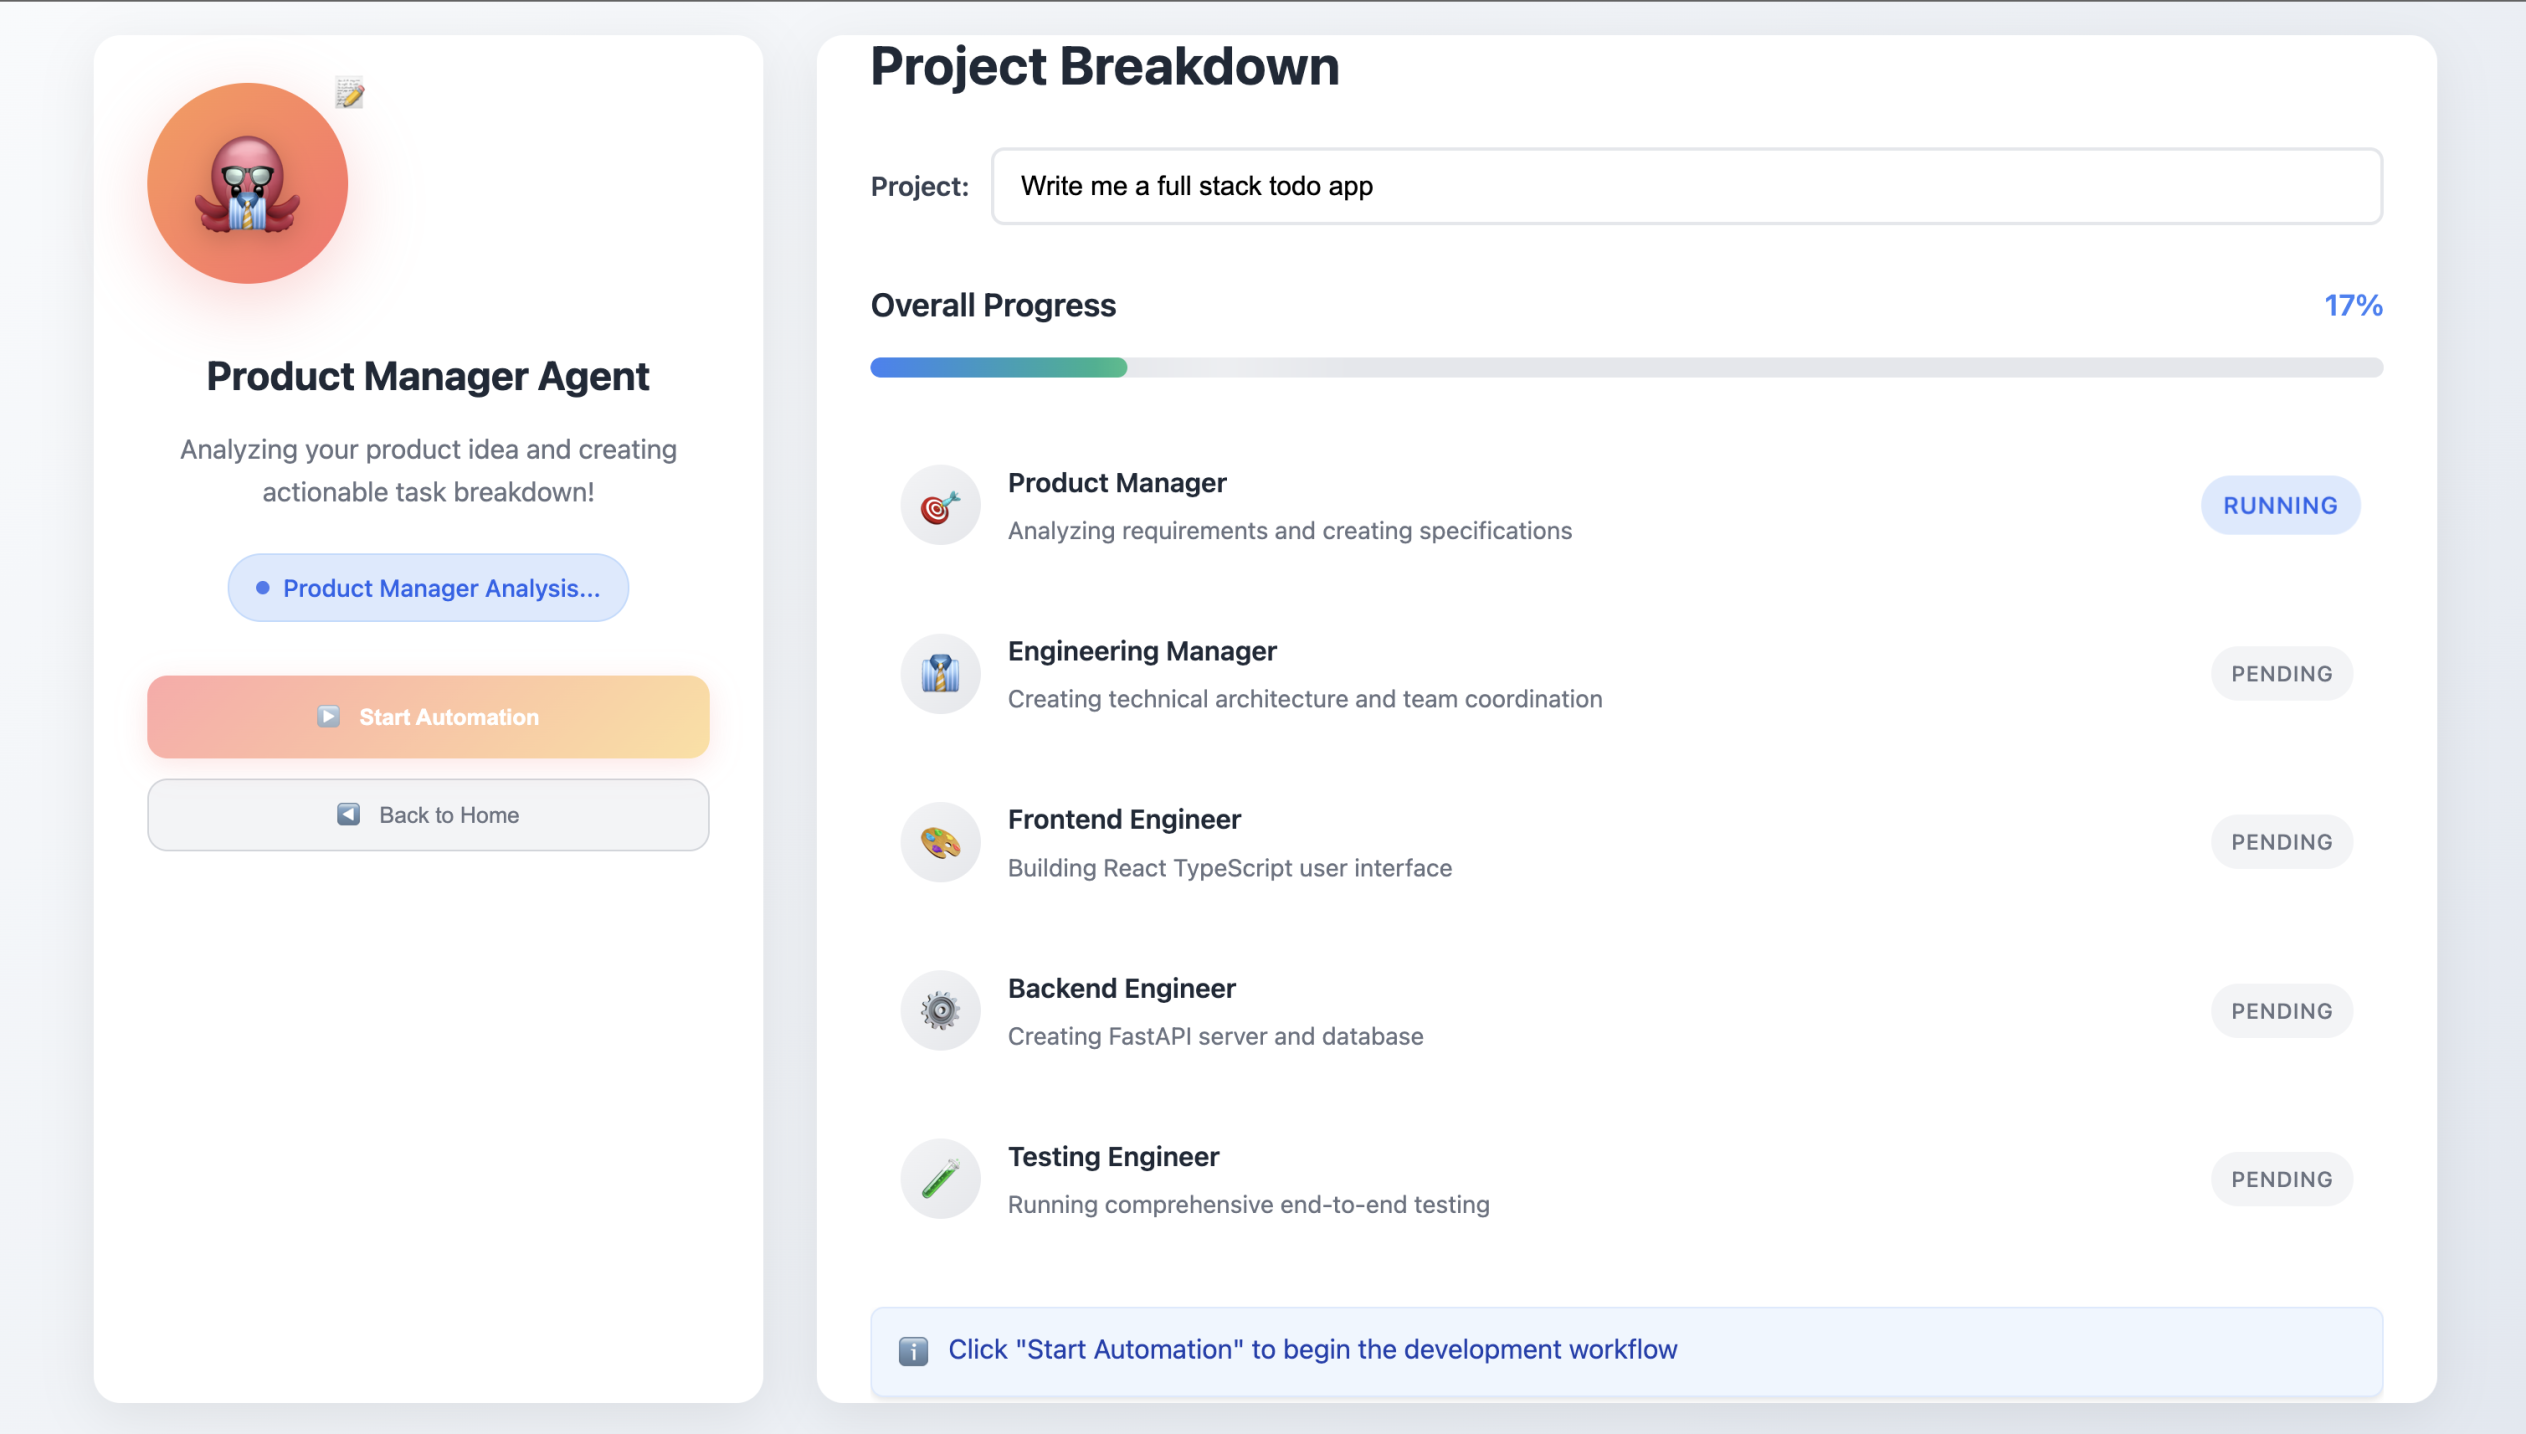The height and width of the screenshot is (1434, 2526).
Task: Click the Product Manager dartboard icon
Action: pos(939,506)
